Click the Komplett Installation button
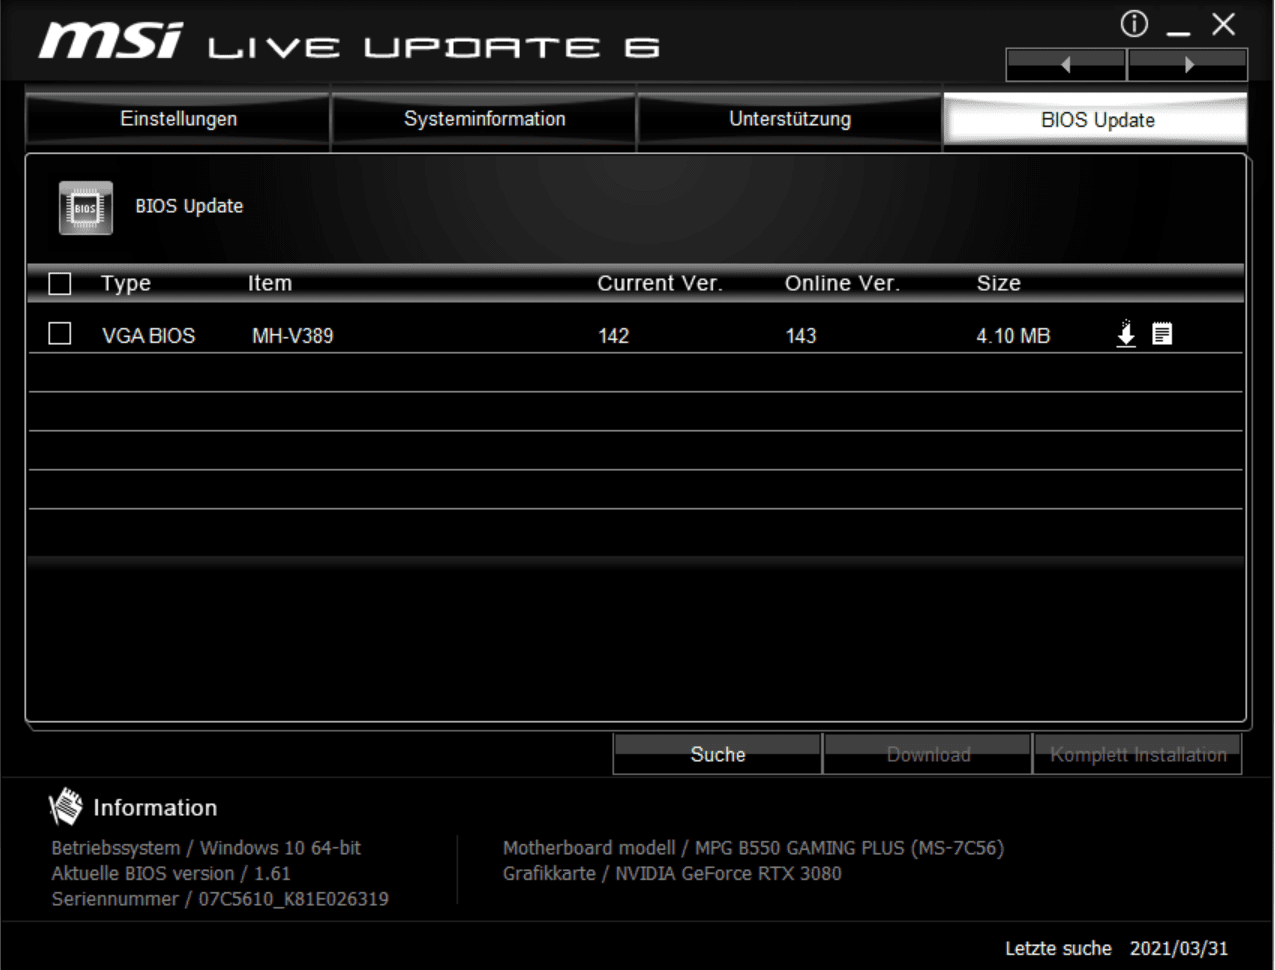This screenshot has width=1275, height=970. [1137, 754]
